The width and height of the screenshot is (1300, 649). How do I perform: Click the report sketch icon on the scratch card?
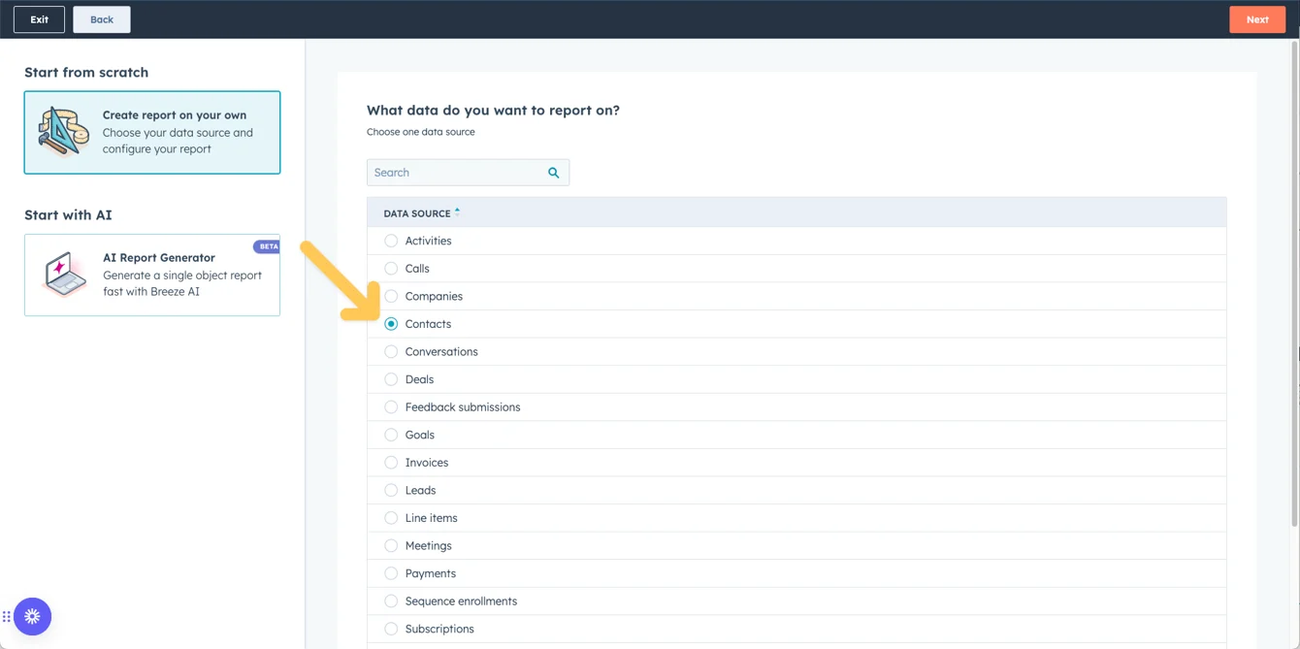coord(62,131)
